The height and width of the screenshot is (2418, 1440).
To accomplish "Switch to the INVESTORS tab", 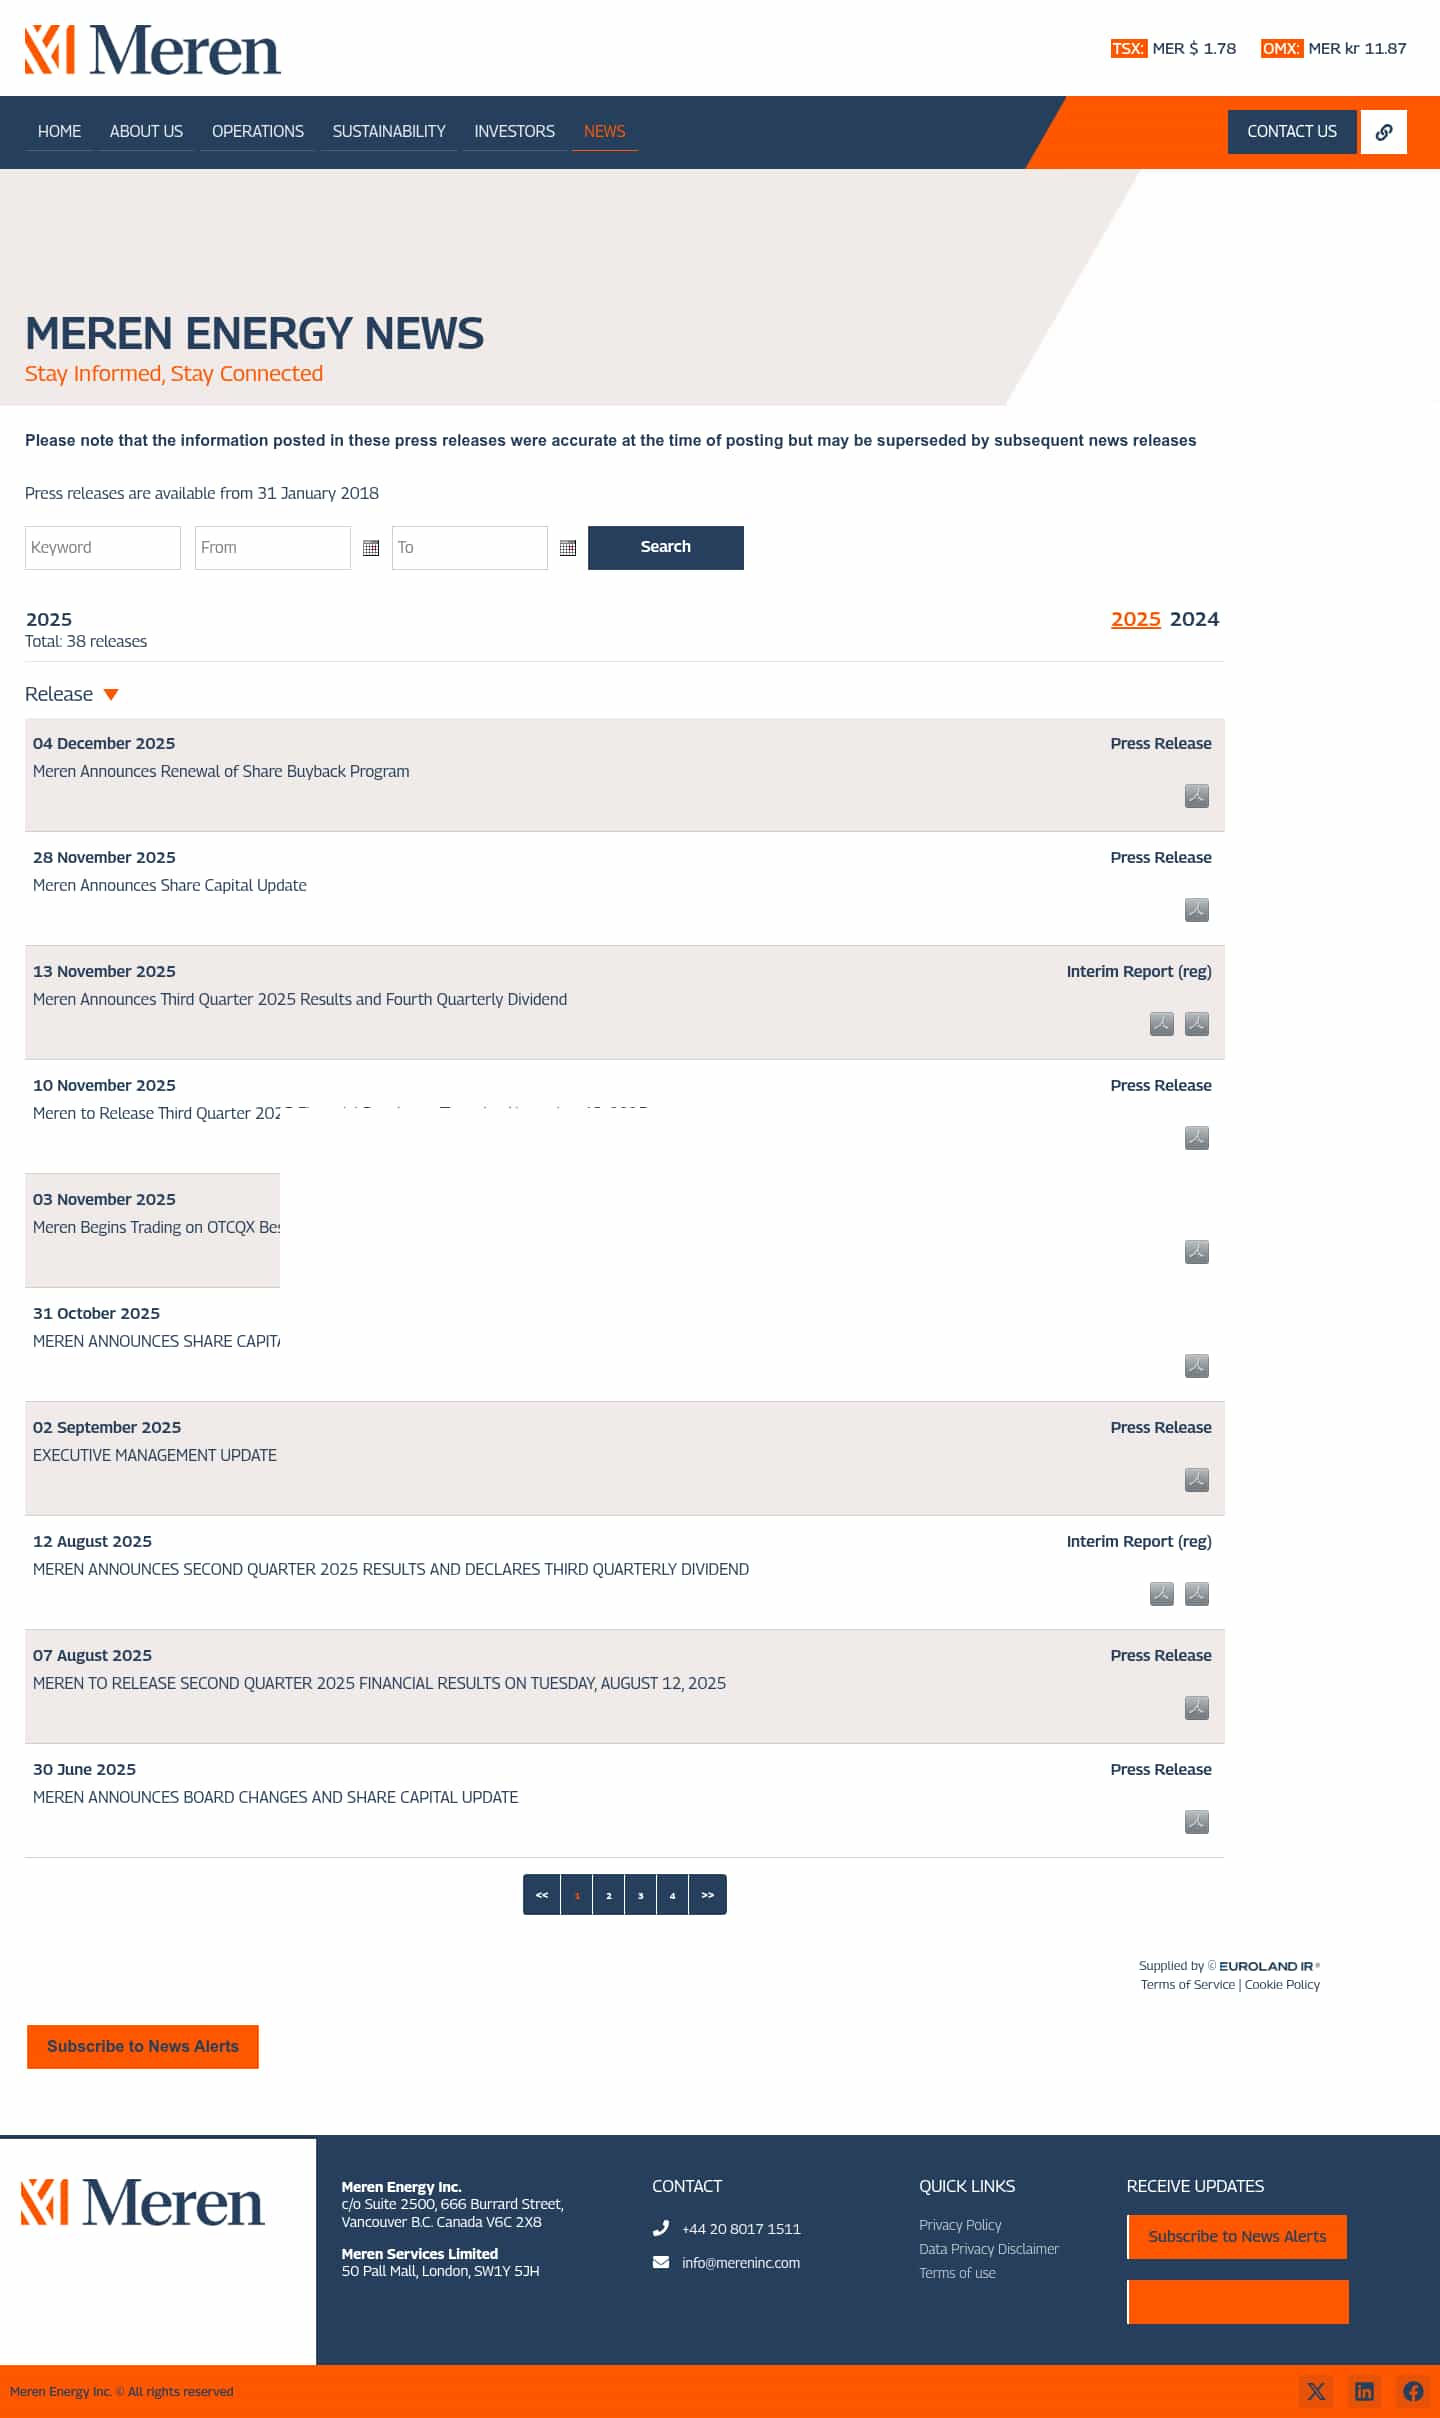I will pos(514,131).
